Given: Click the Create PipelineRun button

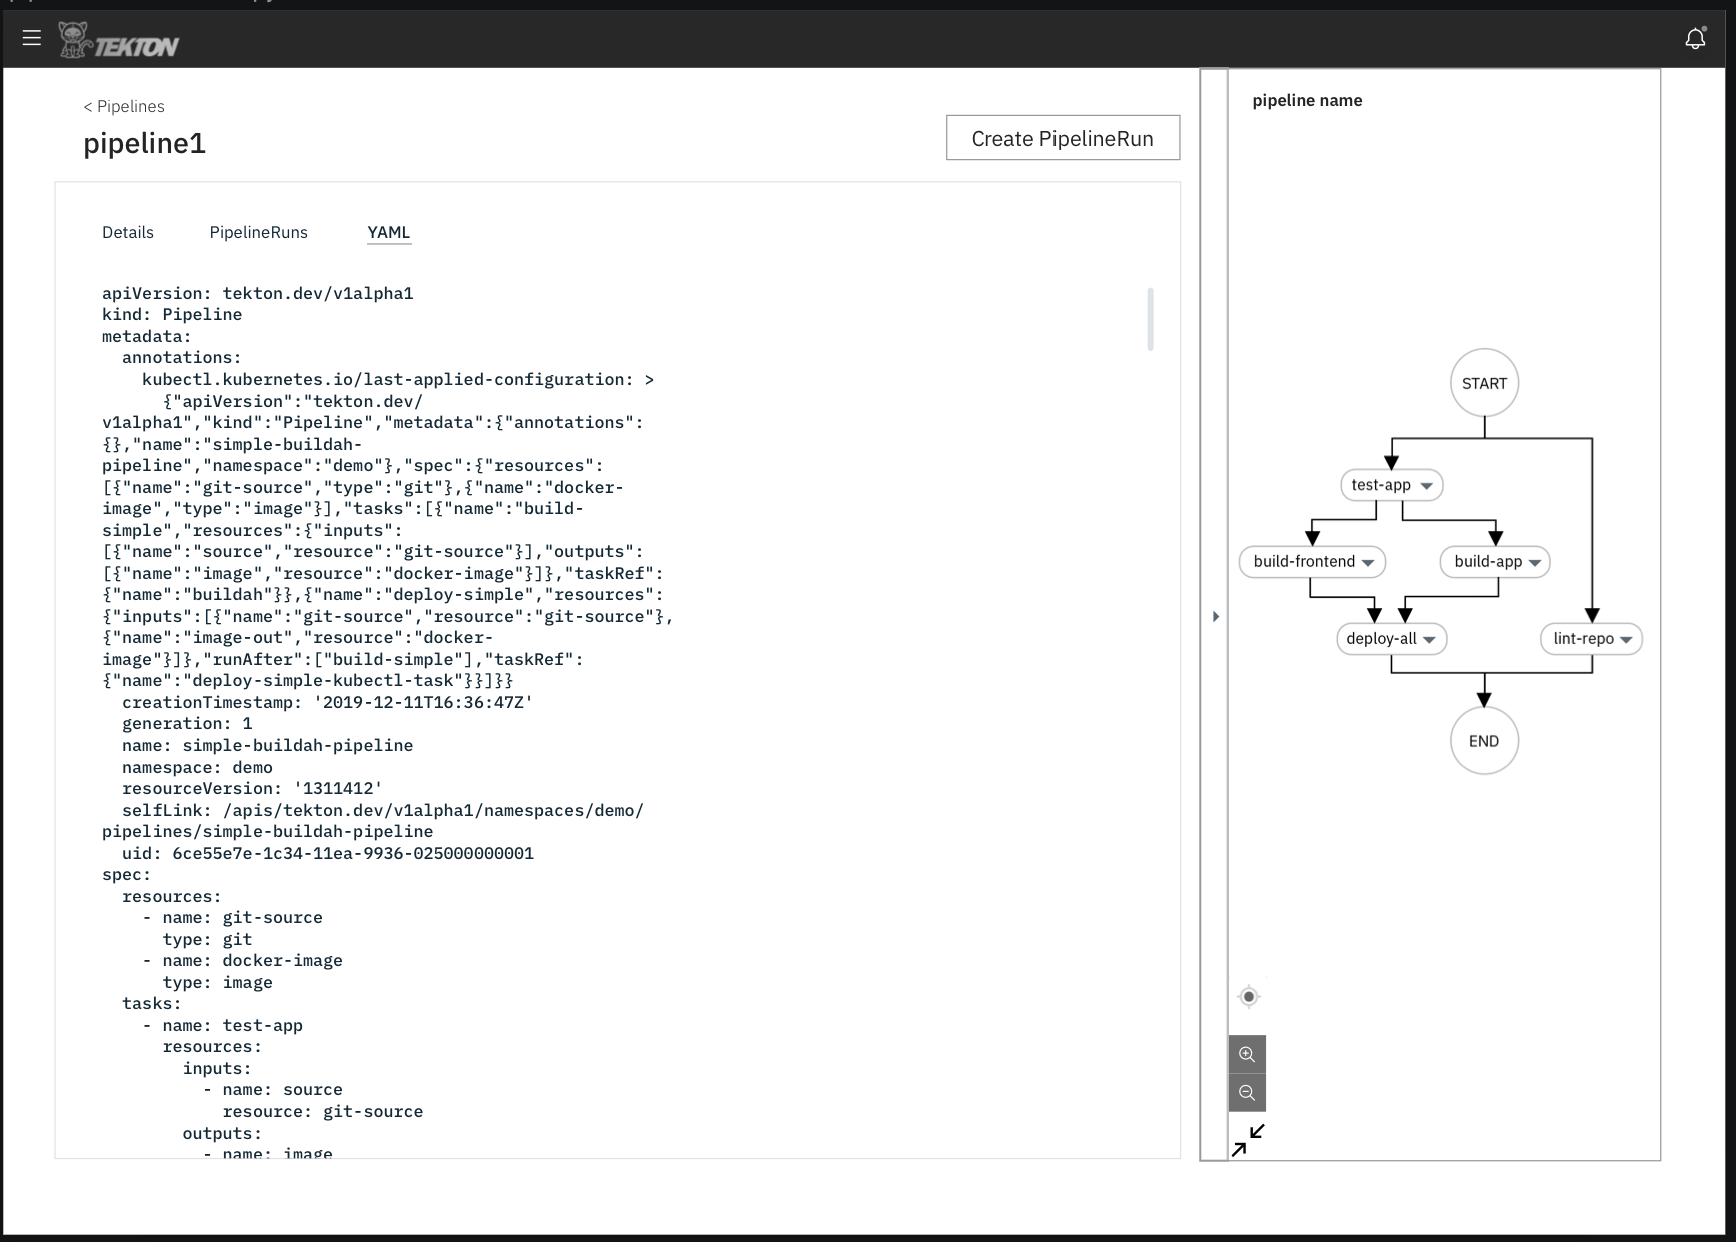Looking at the screenshot, I should 1062,138.
